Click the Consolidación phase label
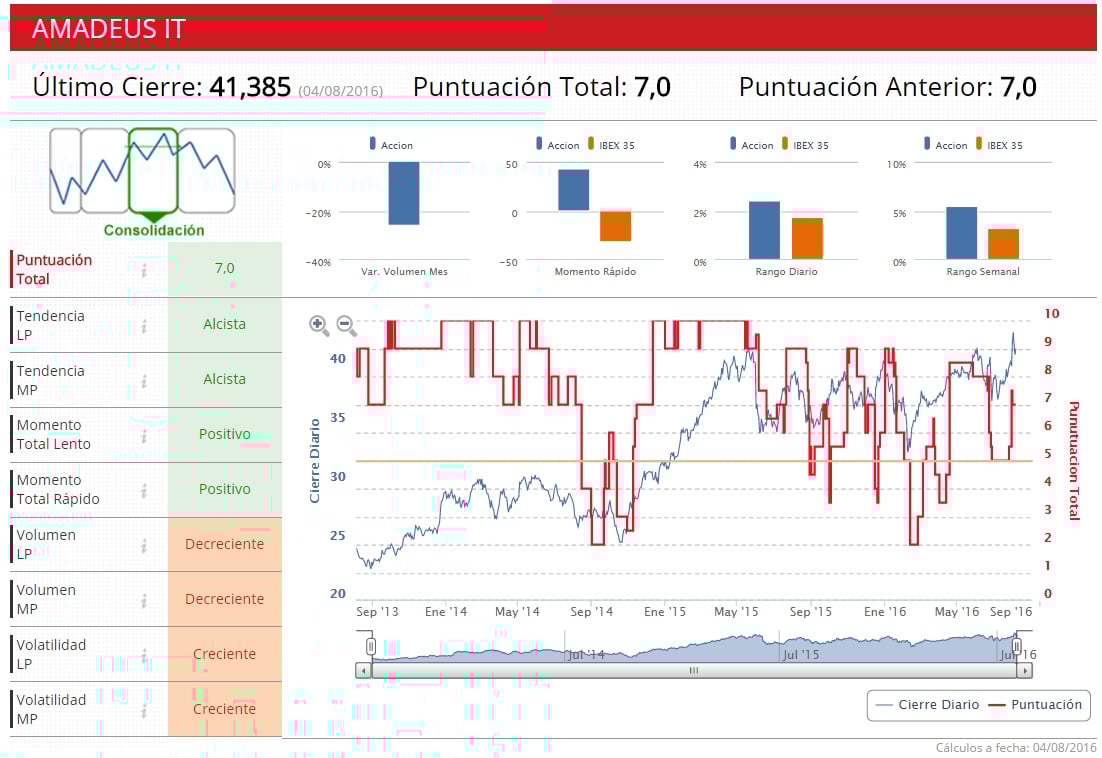The image size is (1102, 758). click(154, 230)
